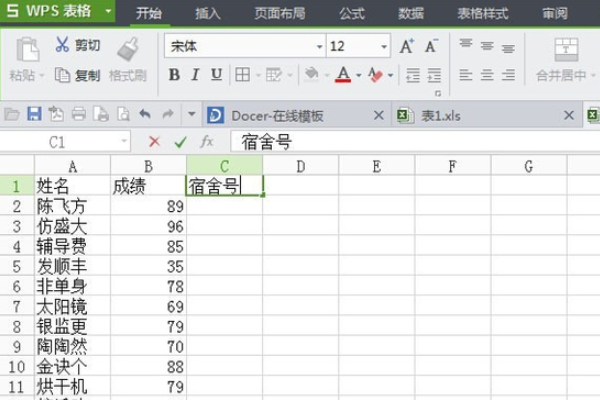Confirm cell entry with green checkmark
600x400 pixels.
[180, 142]
